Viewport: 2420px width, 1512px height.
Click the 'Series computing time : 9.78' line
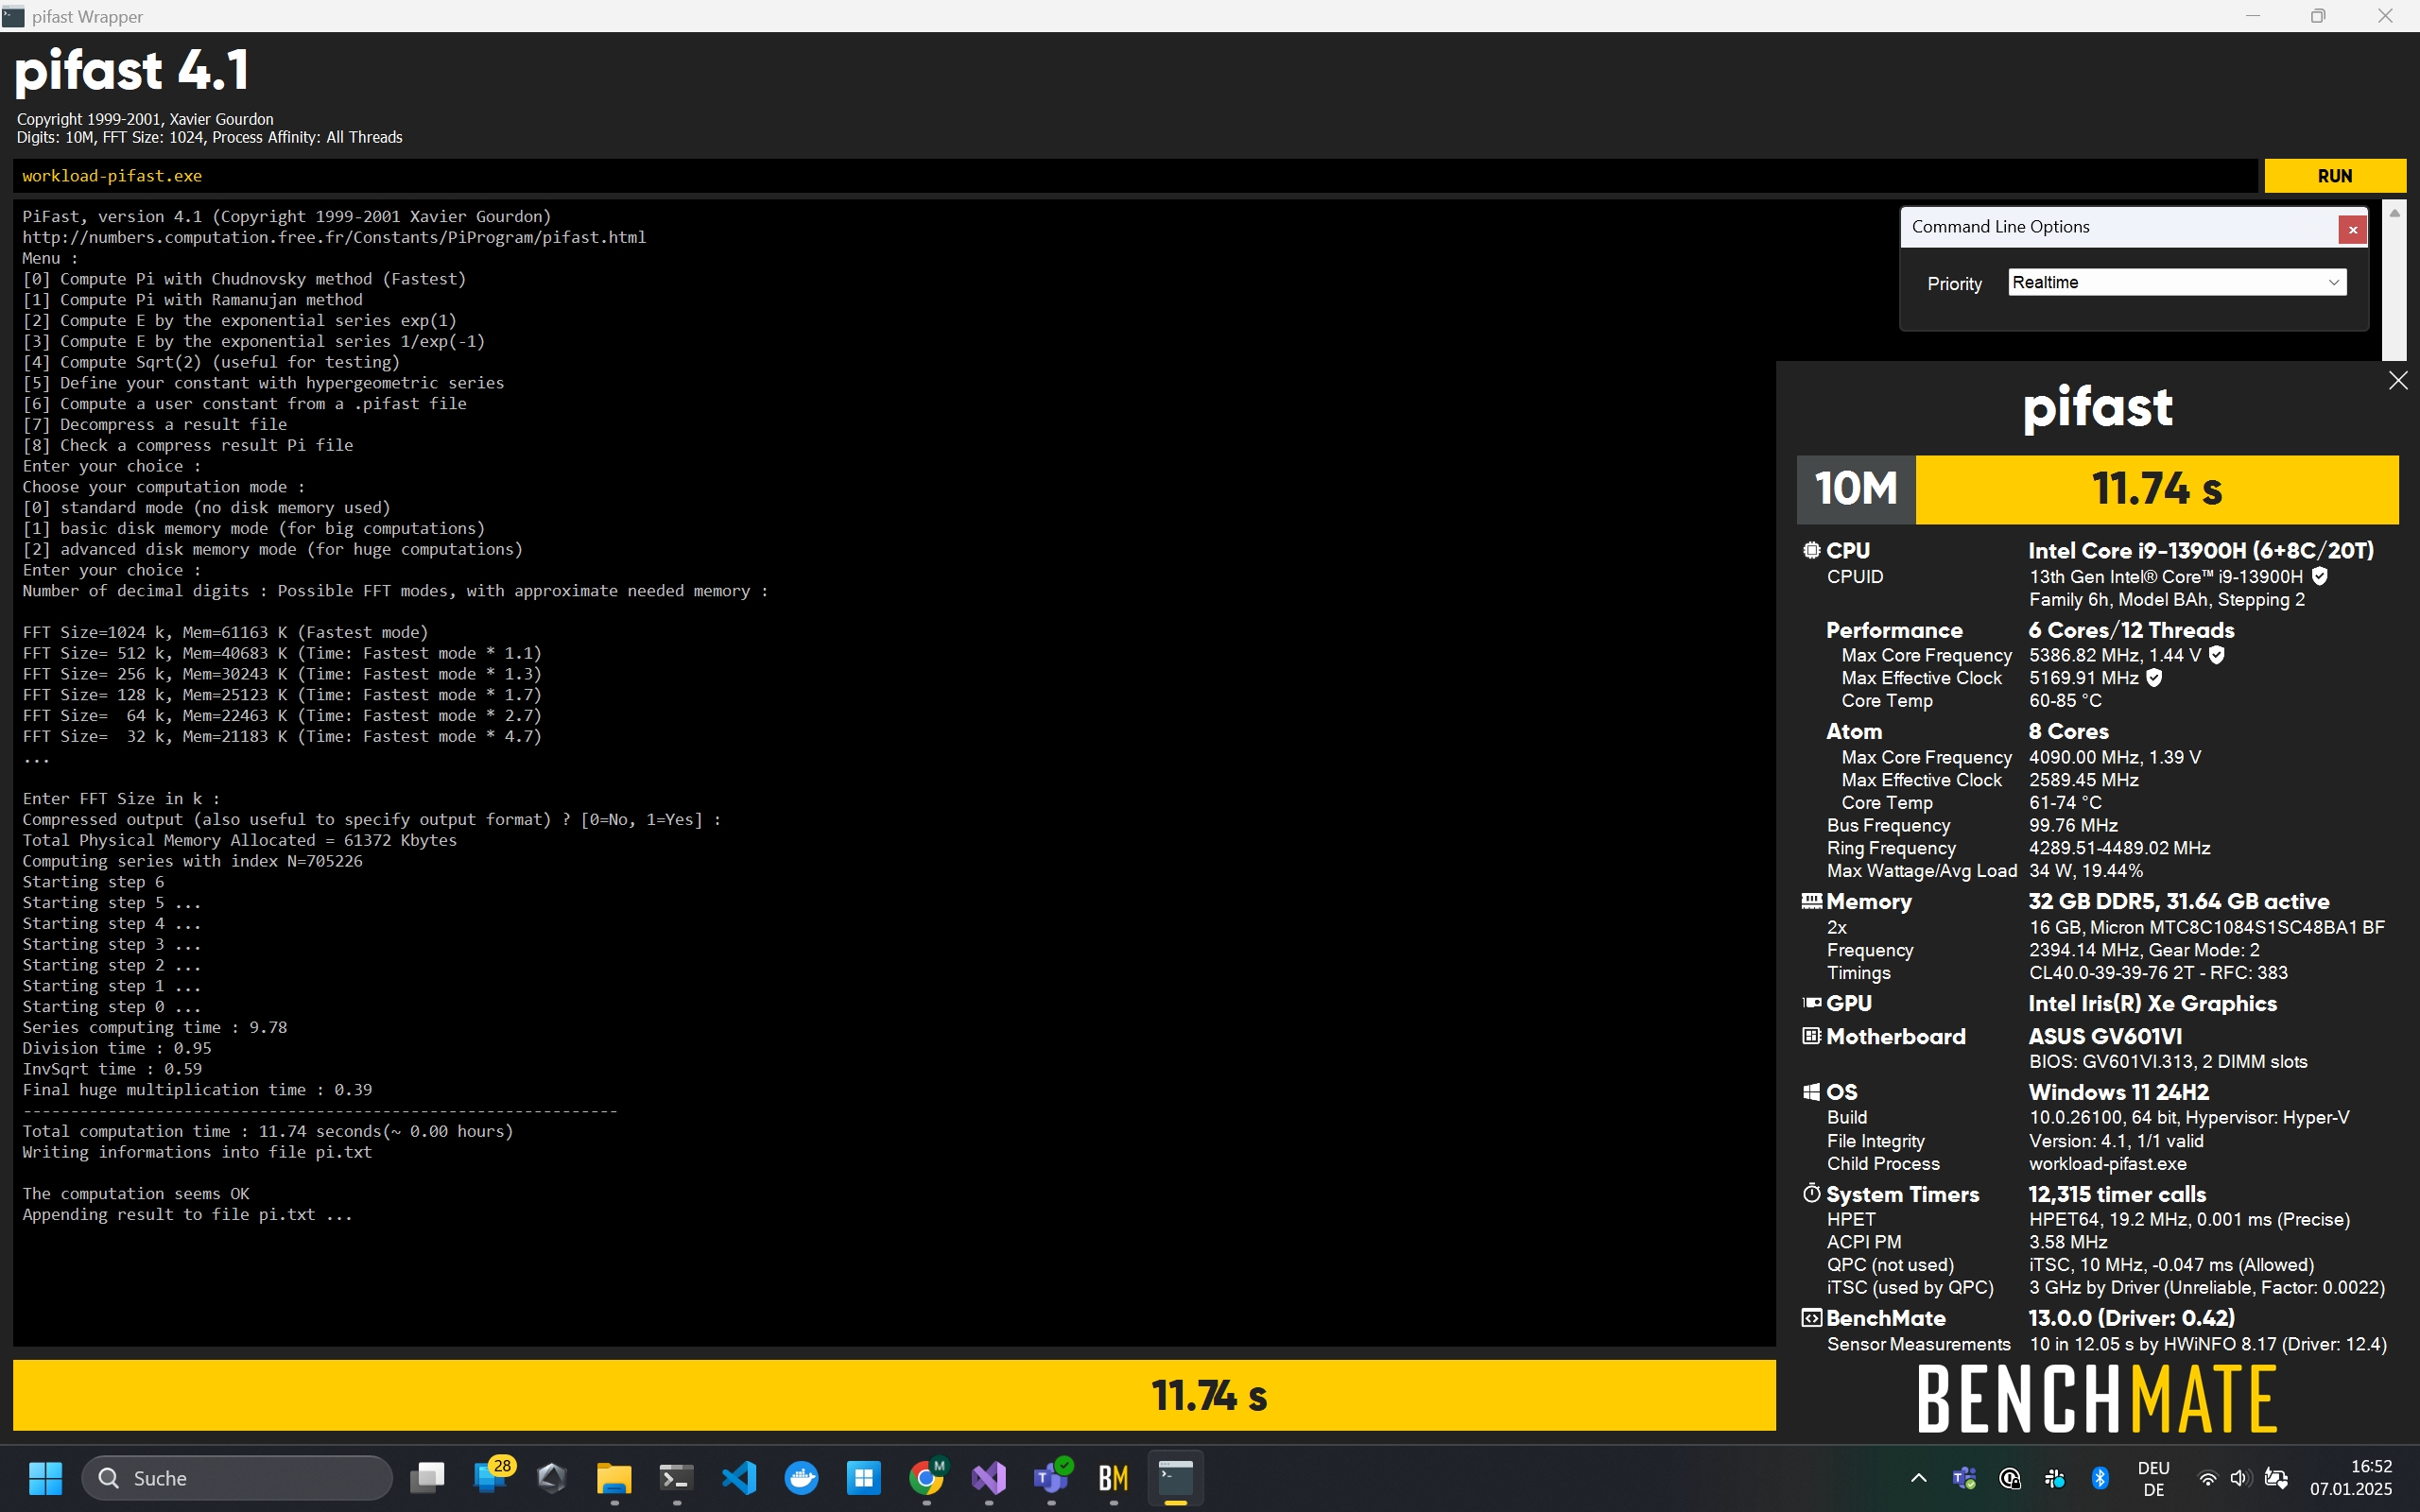pos(155,1027)
